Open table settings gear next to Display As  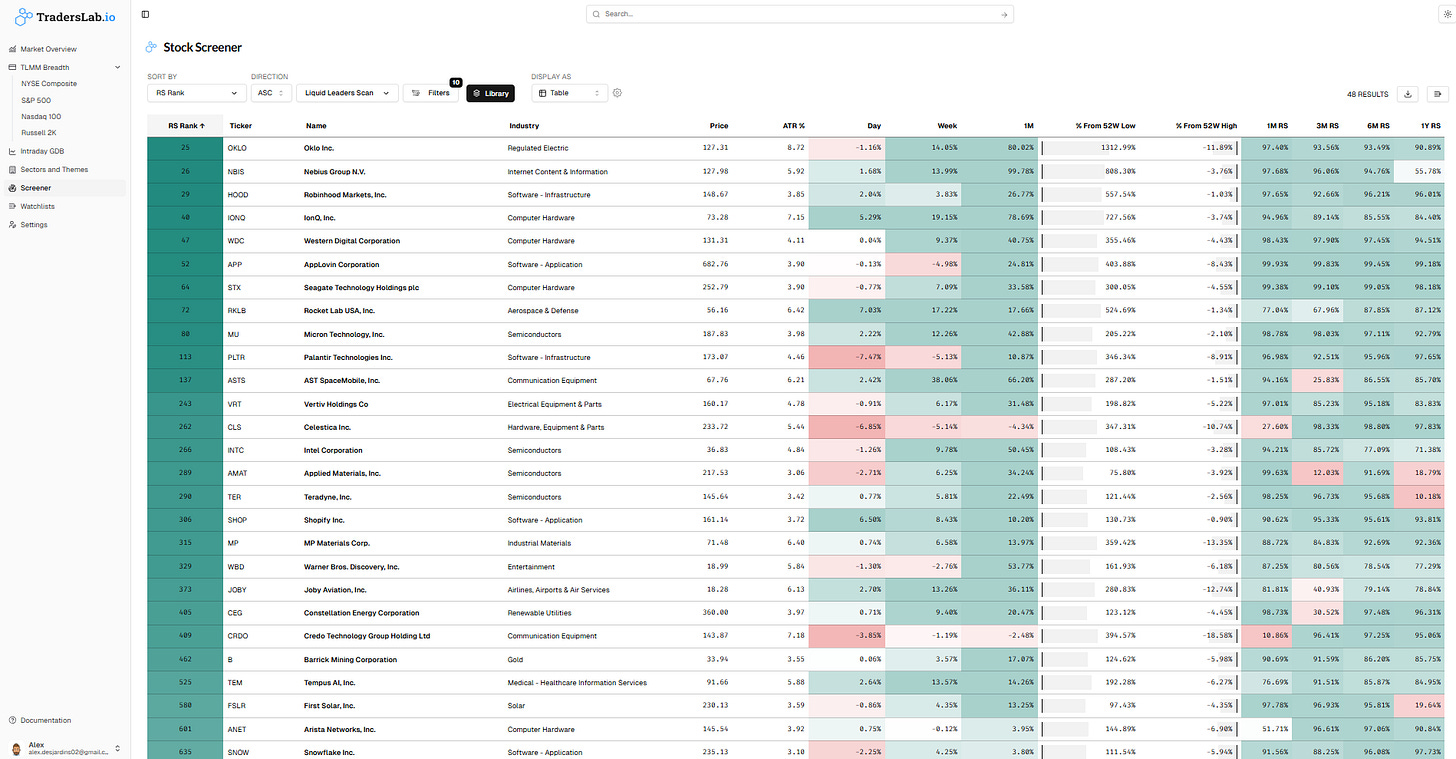[x=618, y=93]
